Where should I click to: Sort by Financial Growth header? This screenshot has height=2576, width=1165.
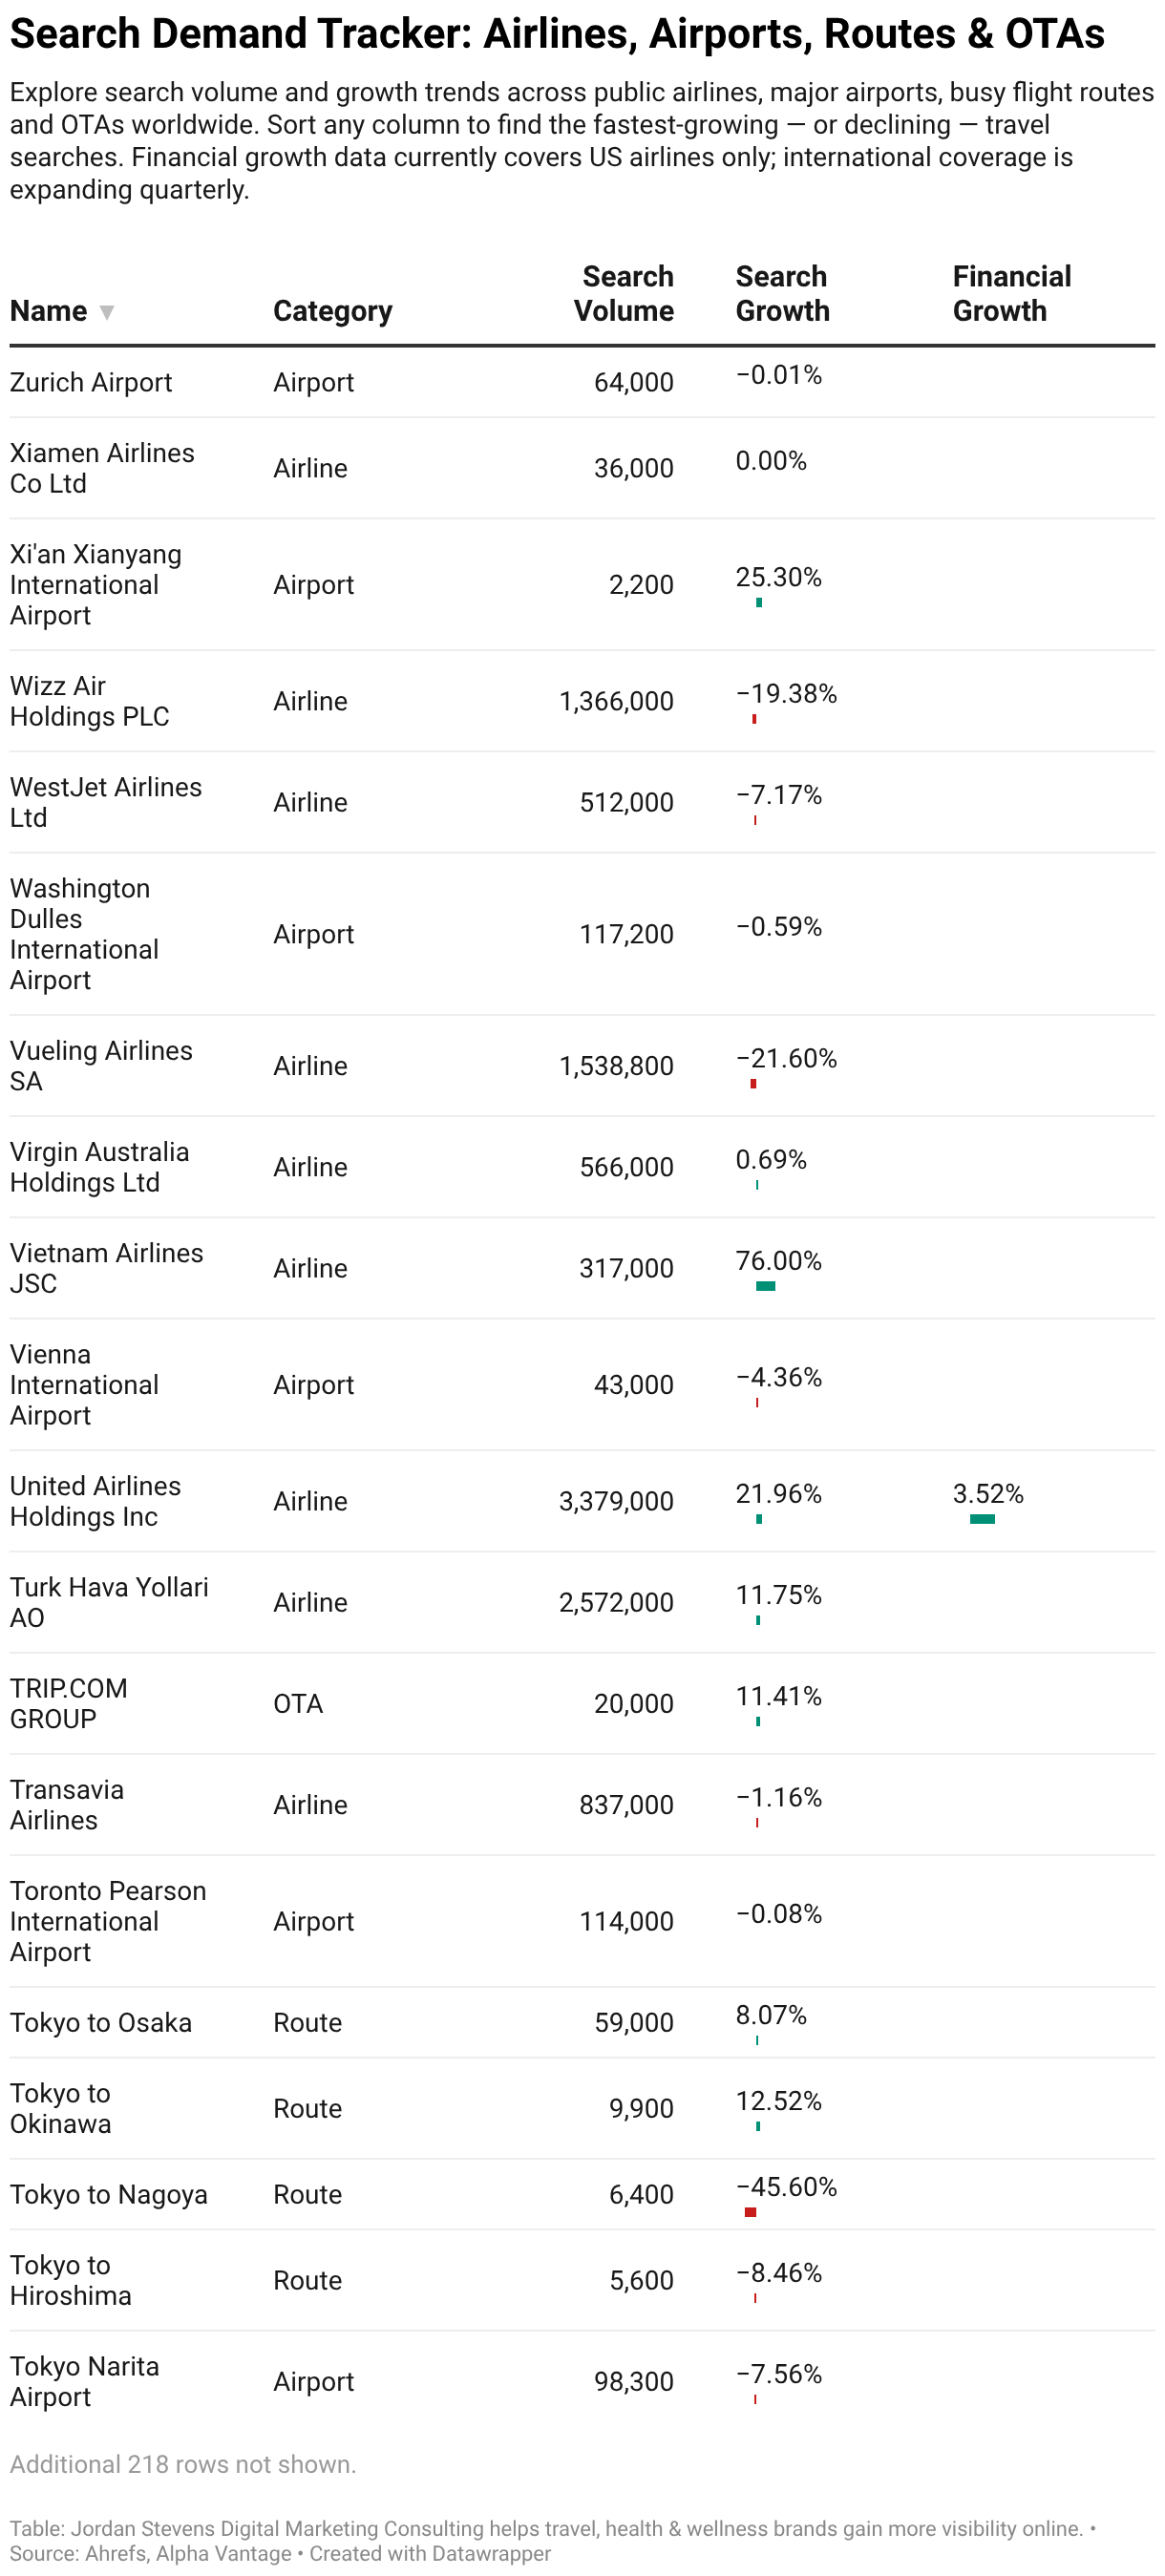[1012, 294]
